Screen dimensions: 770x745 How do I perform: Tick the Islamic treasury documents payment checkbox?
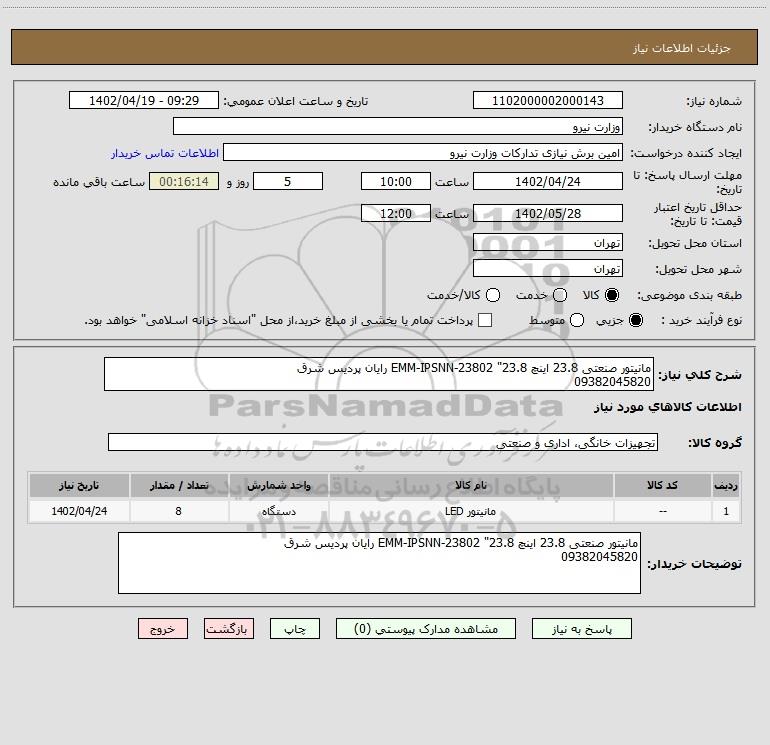[x=485, y=320]
